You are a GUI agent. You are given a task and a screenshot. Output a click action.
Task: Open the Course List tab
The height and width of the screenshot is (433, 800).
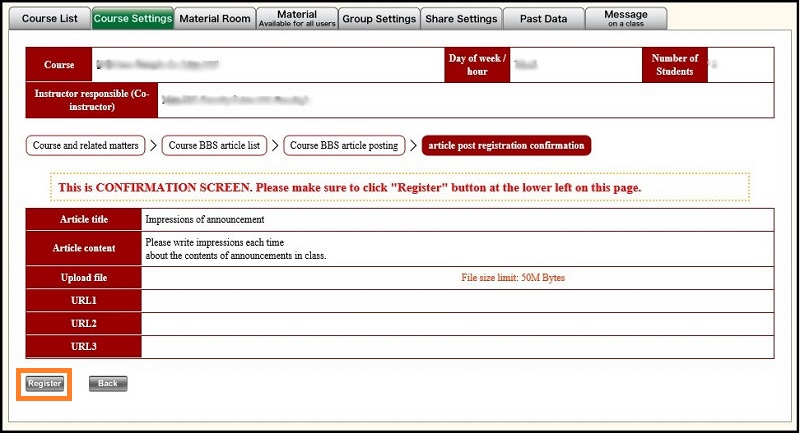click(x=50, y=18)
